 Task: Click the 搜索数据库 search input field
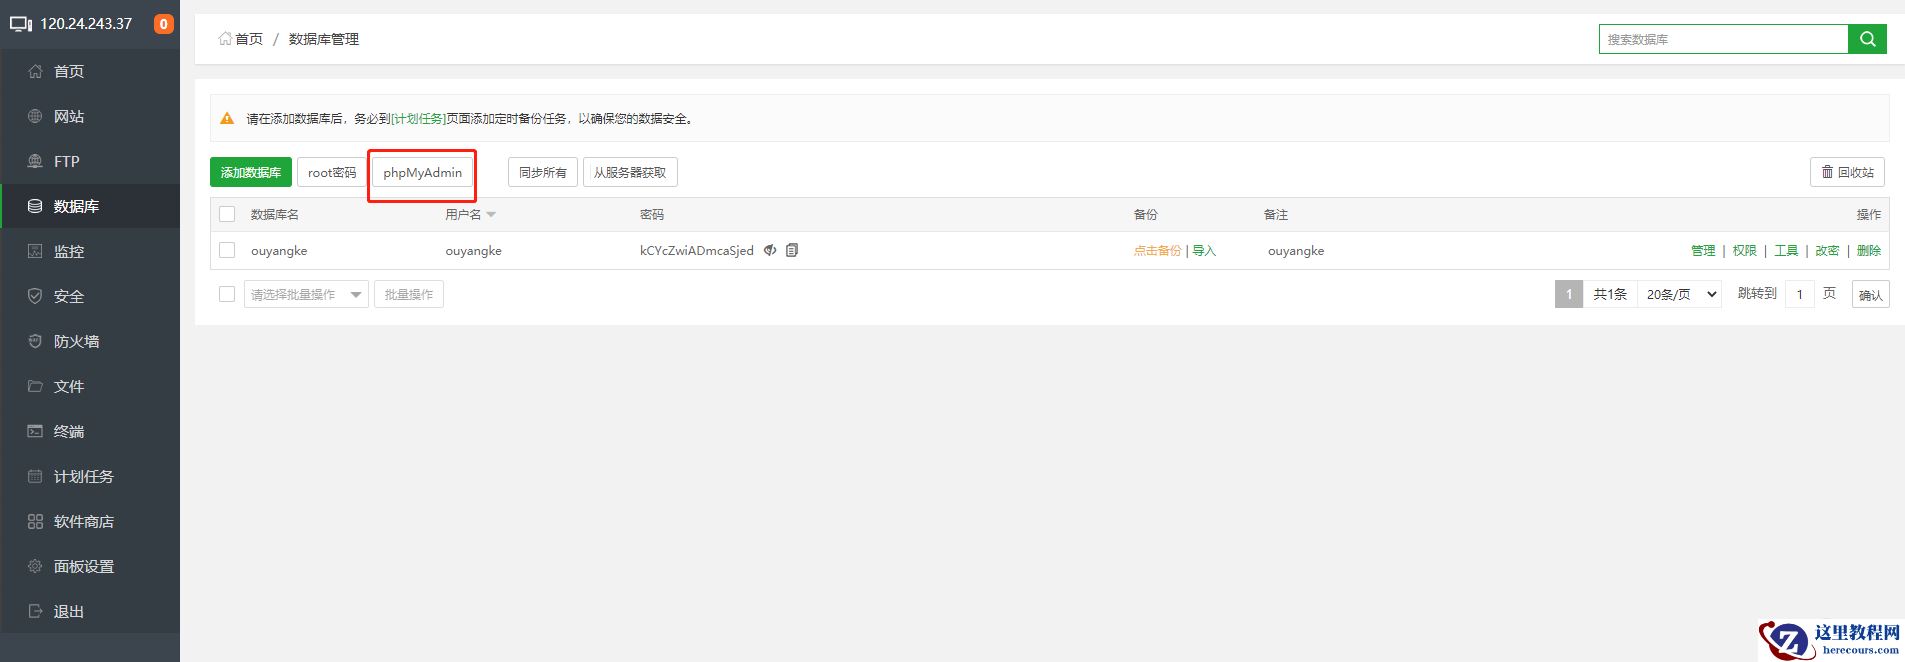[x=1723, y=39]
